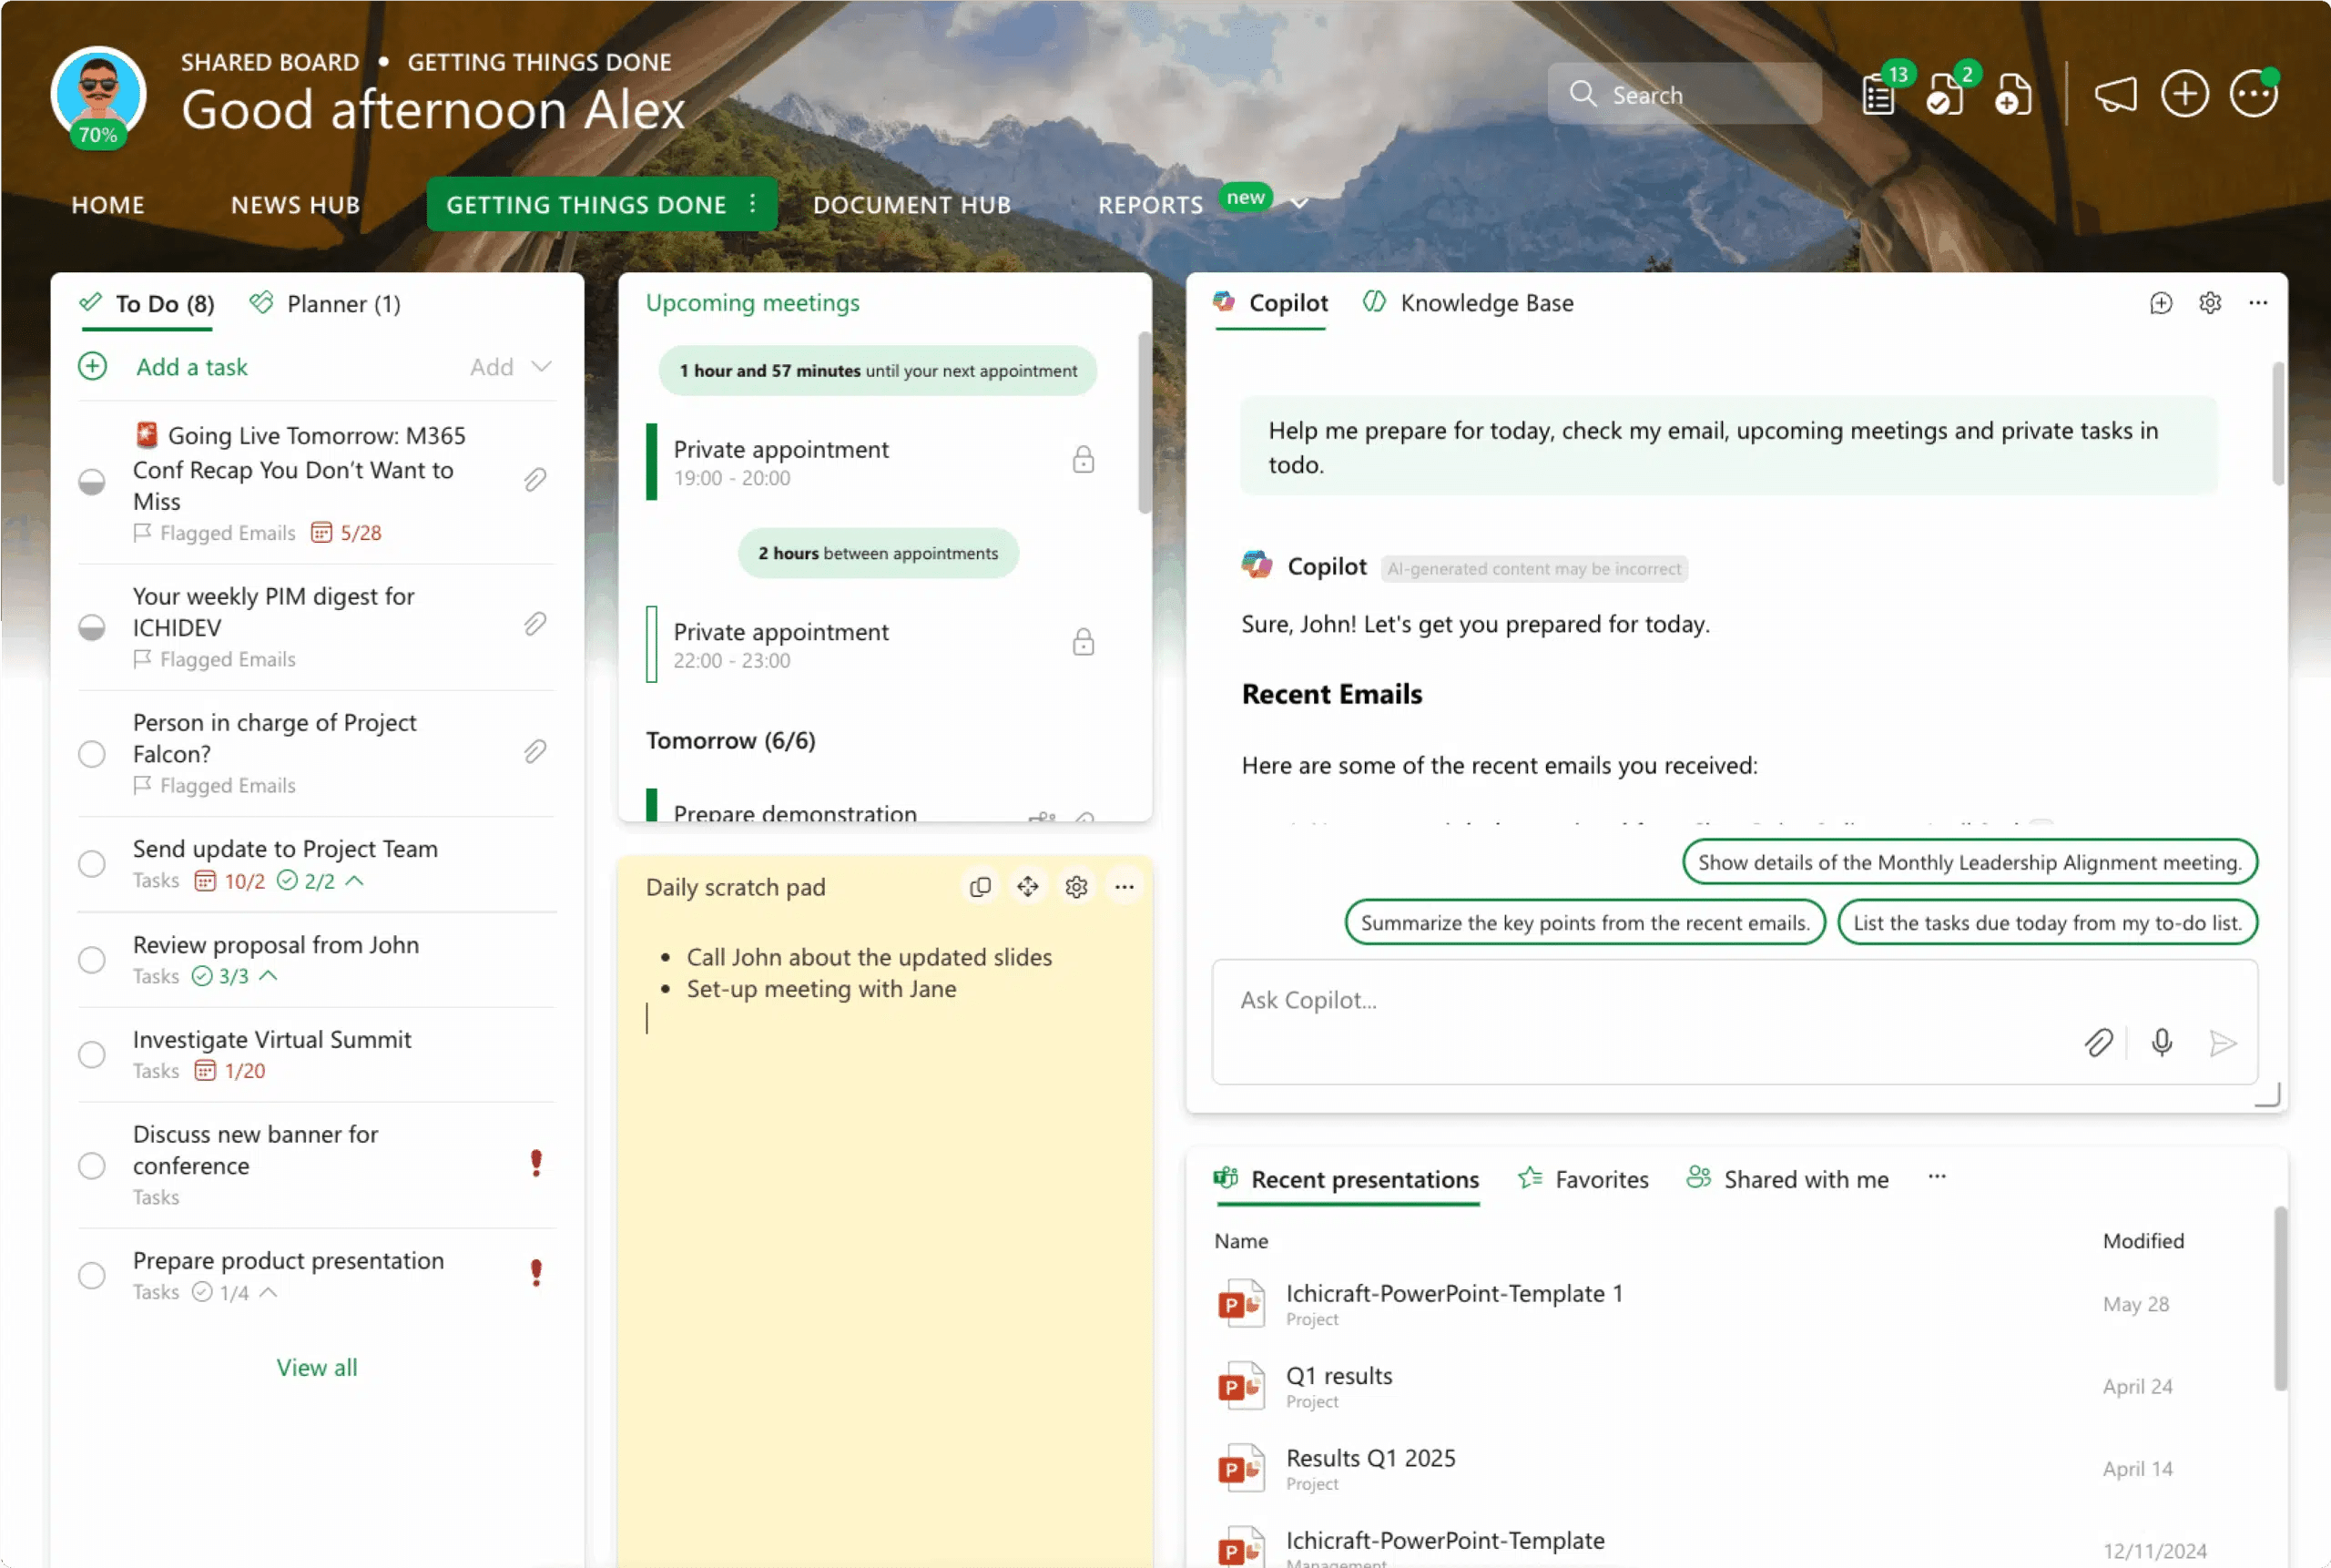This screenshot has width=2331, height=1568.
Task: Open the announcements megaphone icon
Action: click(x=2116, y=95)
